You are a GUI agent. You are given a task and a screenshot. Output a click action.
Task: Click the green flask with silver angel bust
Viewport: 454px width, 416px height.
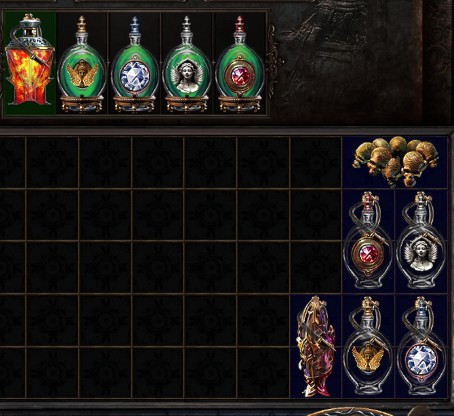187,64
